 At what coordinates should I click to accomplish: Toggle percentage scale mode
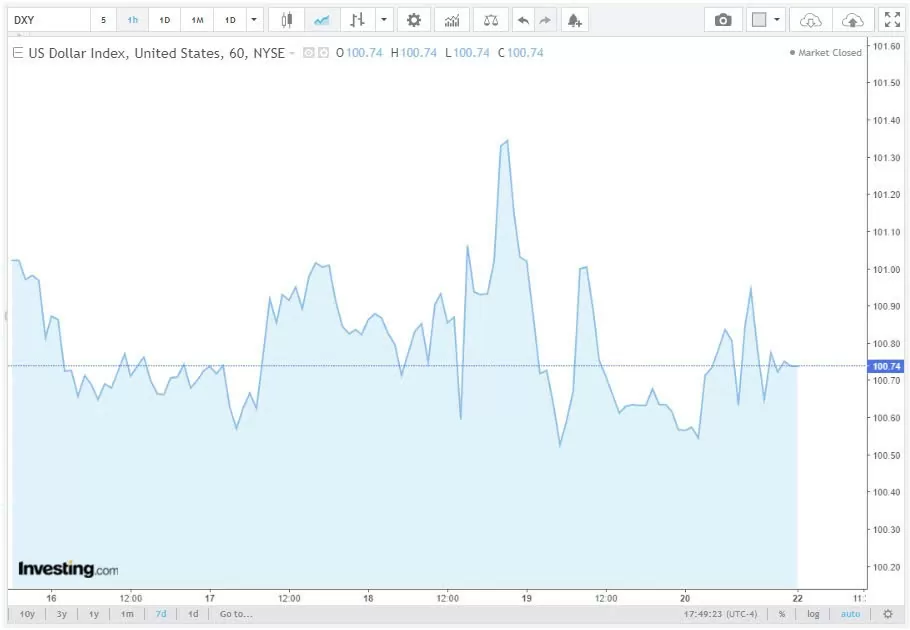782,614
